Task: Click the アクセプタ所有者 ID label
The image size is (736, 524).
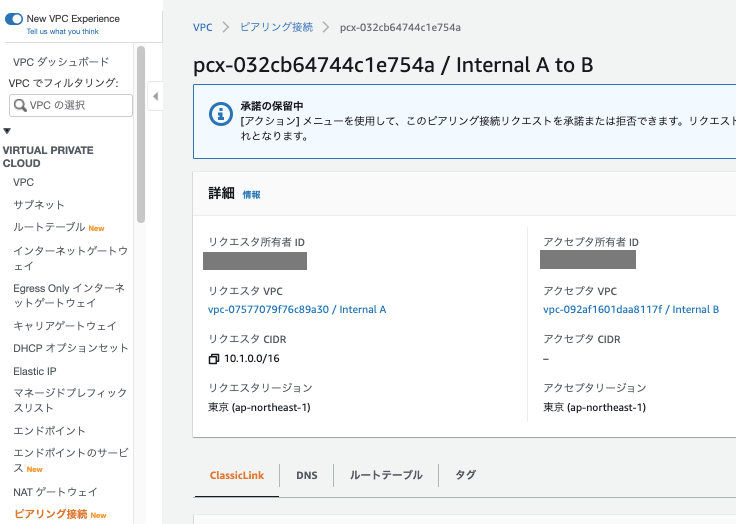Action: tap(591, 242)
